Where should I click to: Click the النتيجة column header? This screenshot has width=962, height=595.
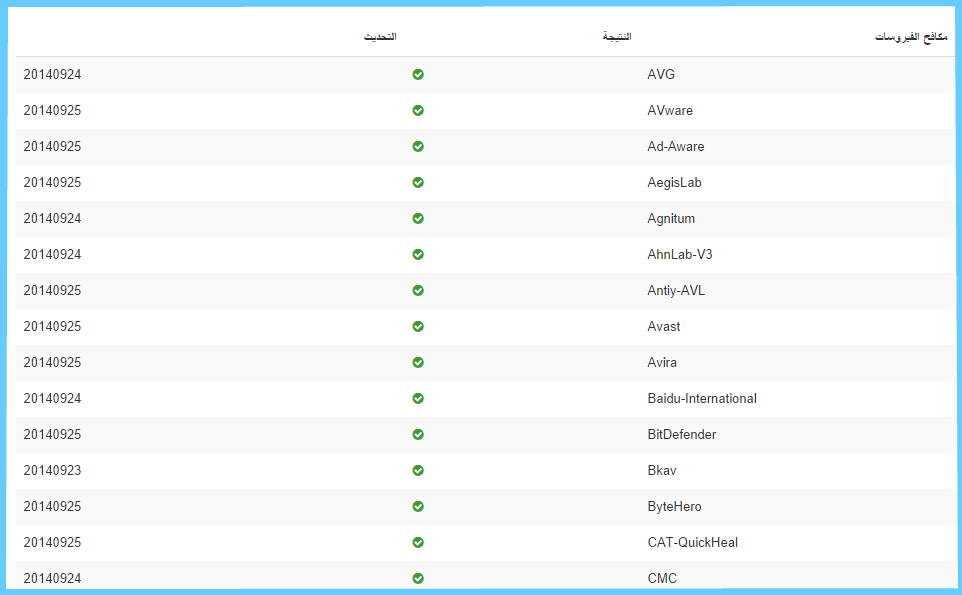click(x=617, y=37)
